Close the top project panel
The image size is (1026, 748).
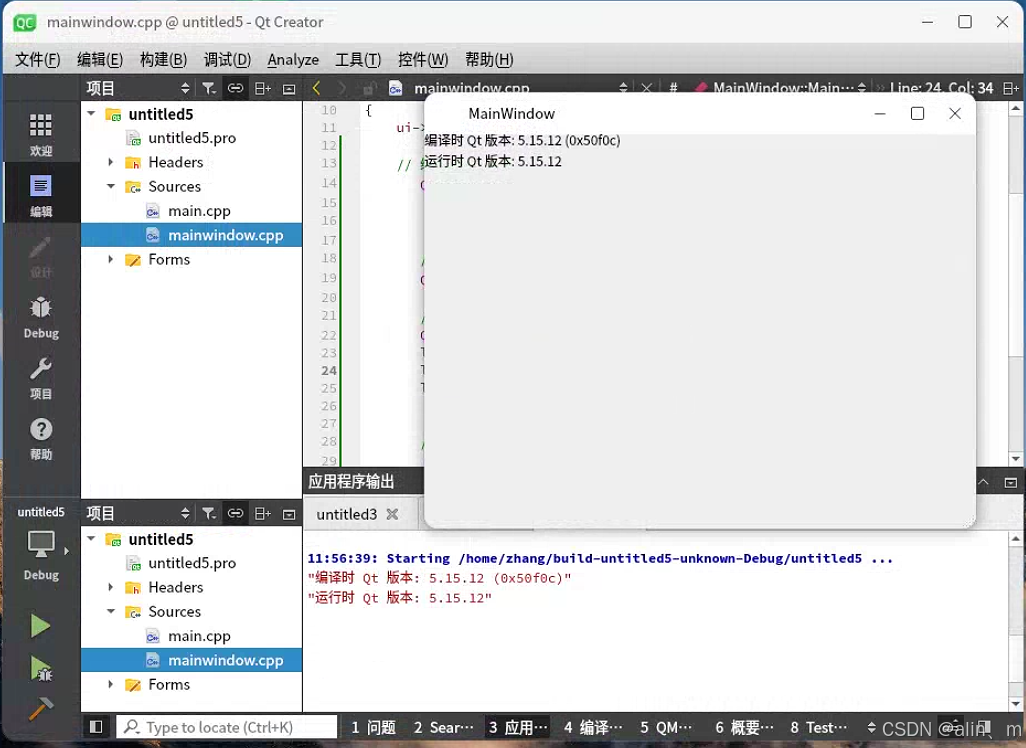click(x=289, y=89)
